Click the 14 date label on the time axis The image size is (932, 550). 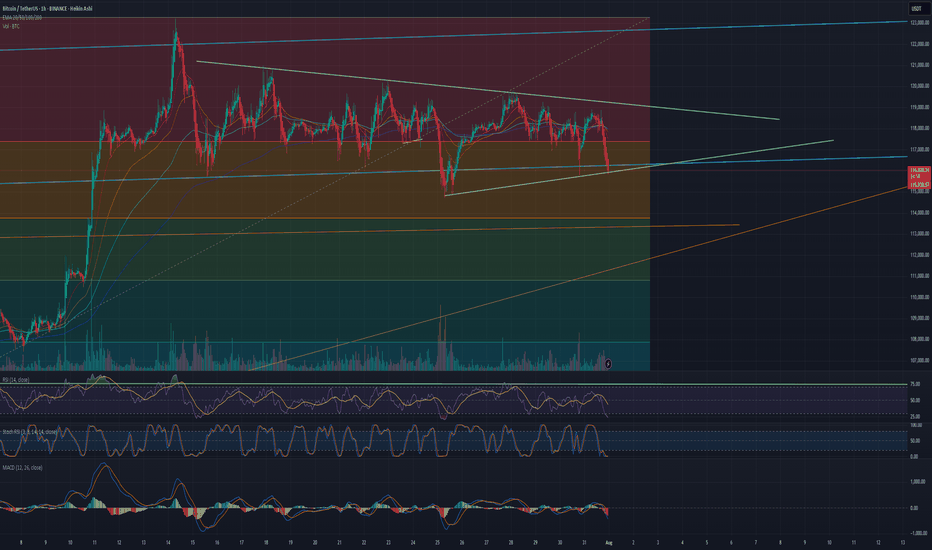coord(168,542)
